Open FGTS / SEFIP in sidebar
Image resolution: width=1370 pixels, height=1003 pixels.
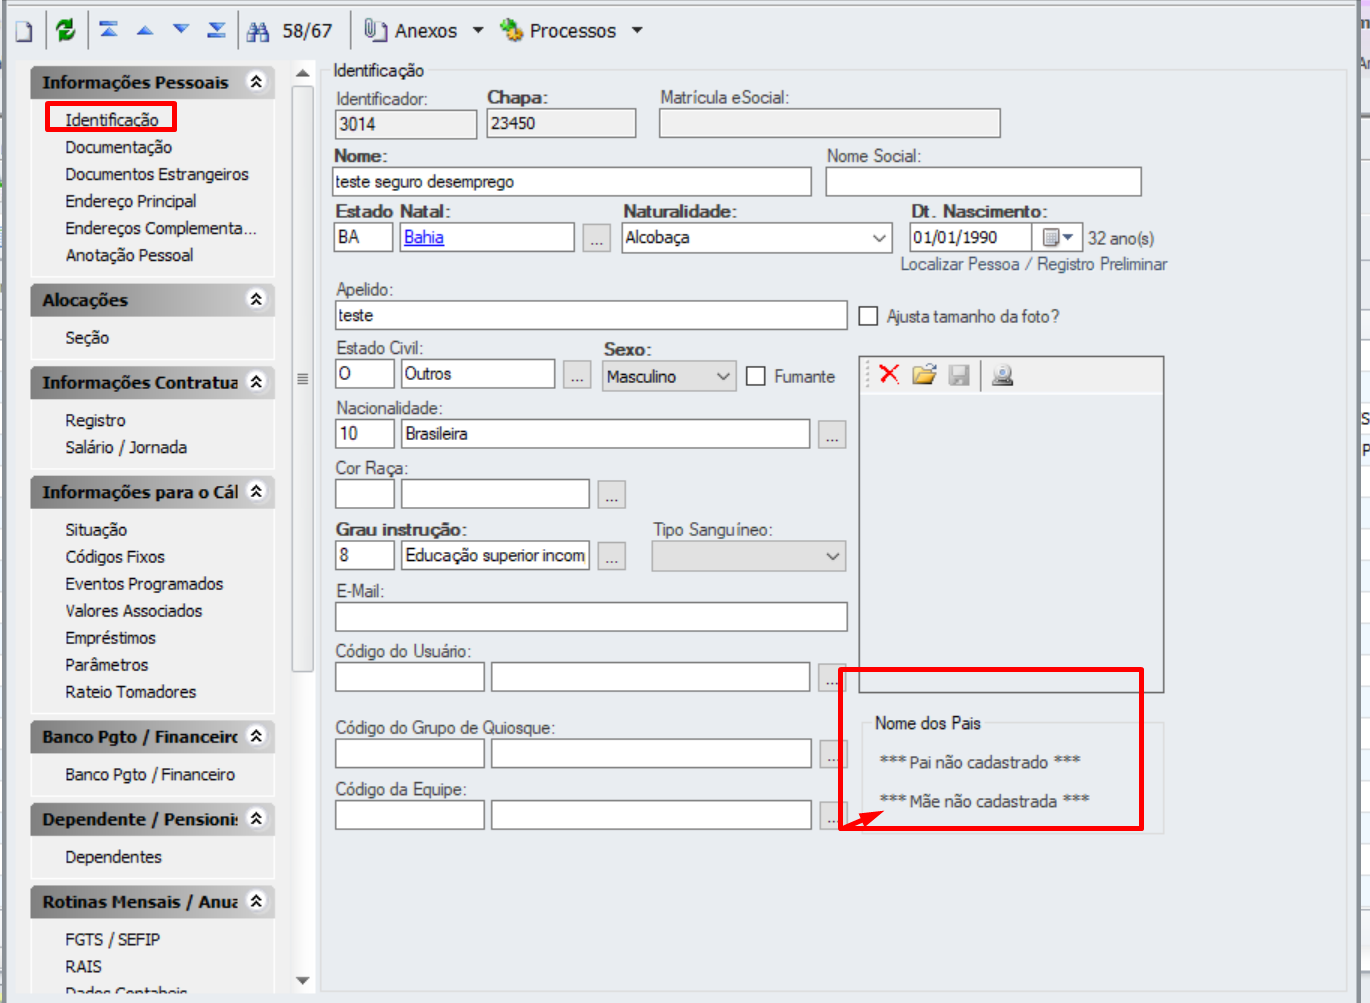(x=112, y=939)
